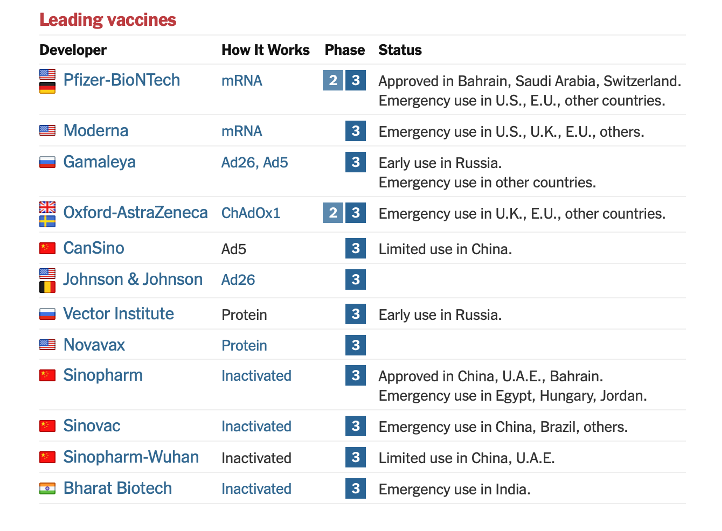Open the mRNA link for Moderna
This screenshot has height=531, width=722.
coord(242,131)
